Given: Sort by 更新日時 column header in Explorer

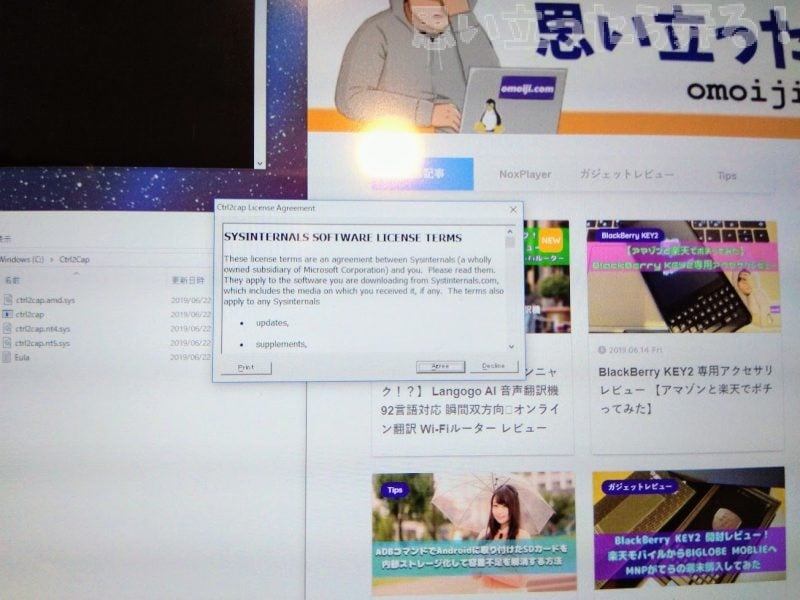Looking at the screenshot, I should click(188, 280).
